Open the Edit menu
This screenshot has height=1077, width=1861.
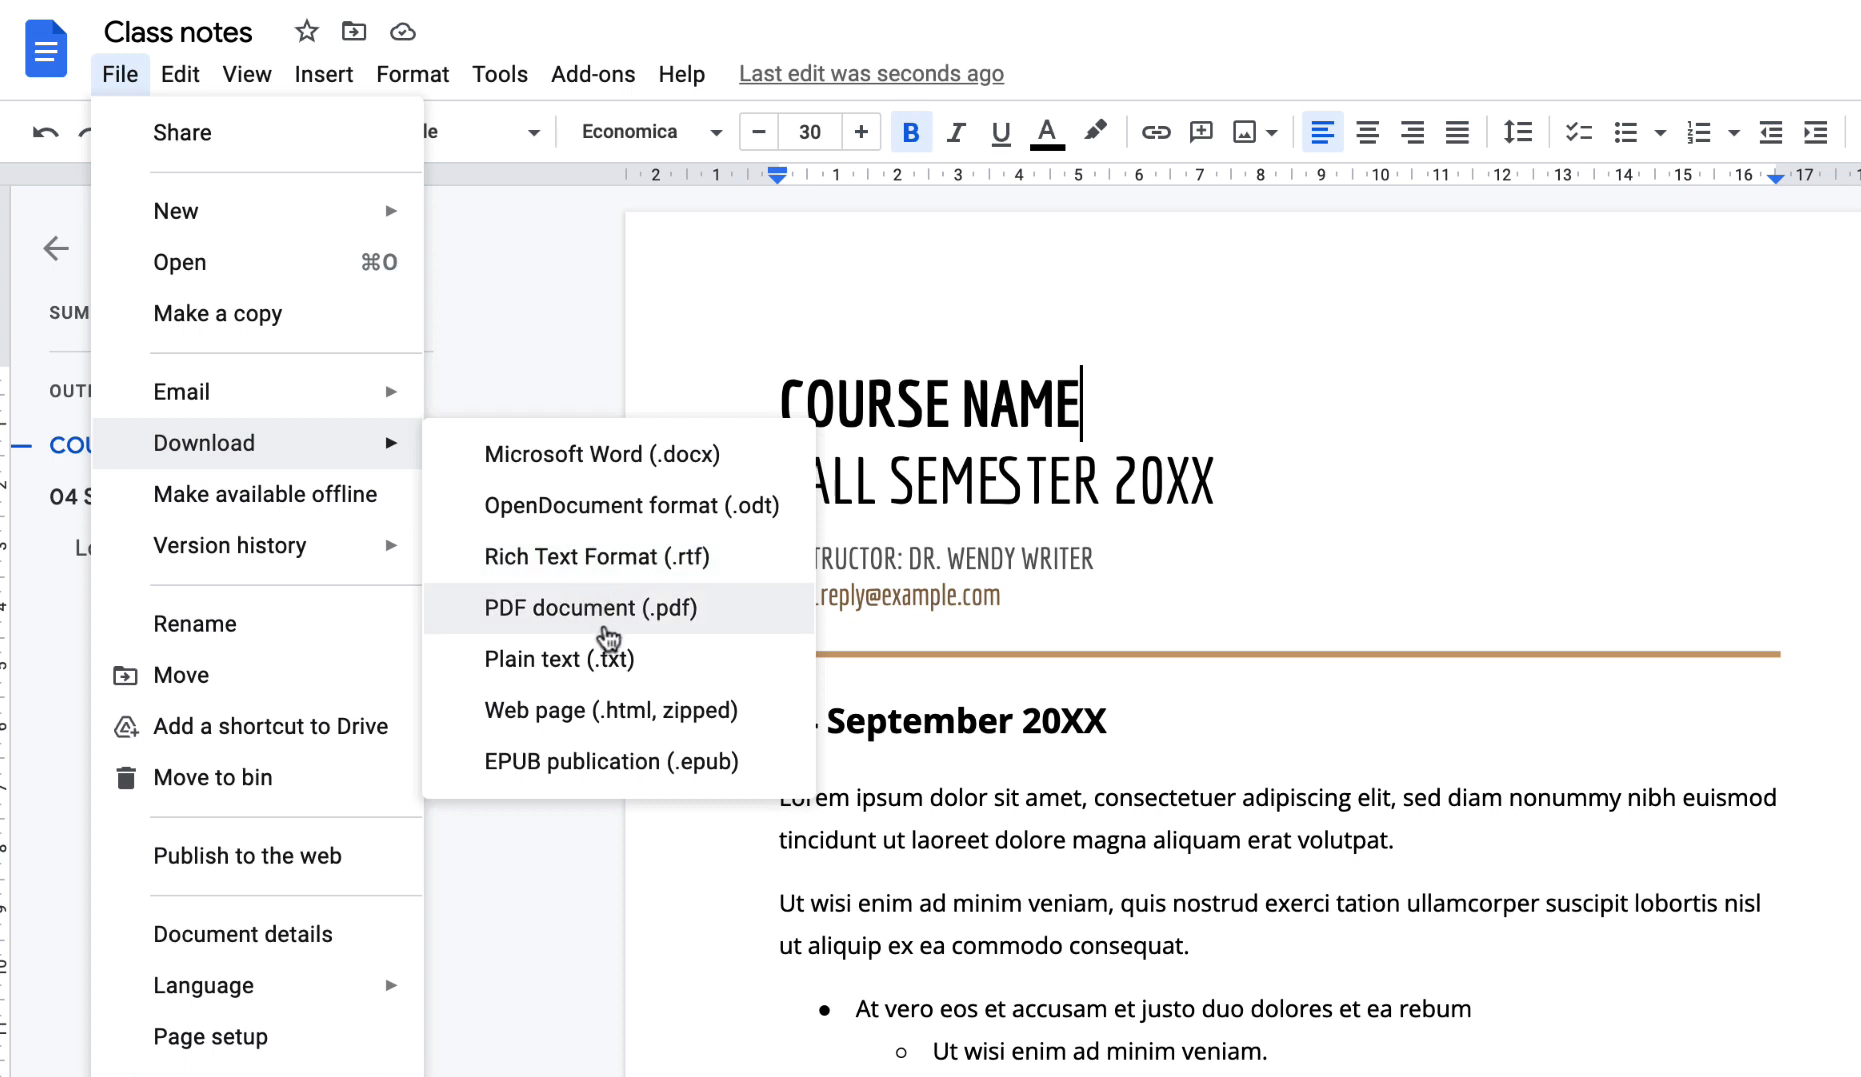pyautogui.click(x=180, y=74)
